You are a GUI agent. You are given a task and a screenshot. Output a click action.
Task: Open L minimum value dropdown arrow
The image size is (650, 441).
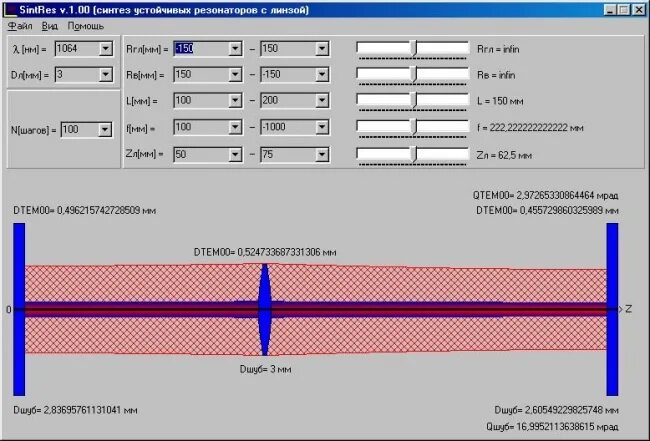point(235,101)
